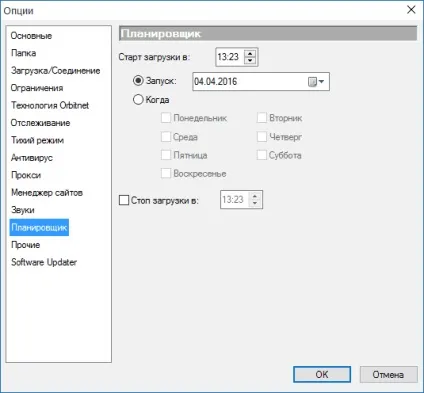
Task: Go to Звуки settings
Action: click(x=23, y=210)
